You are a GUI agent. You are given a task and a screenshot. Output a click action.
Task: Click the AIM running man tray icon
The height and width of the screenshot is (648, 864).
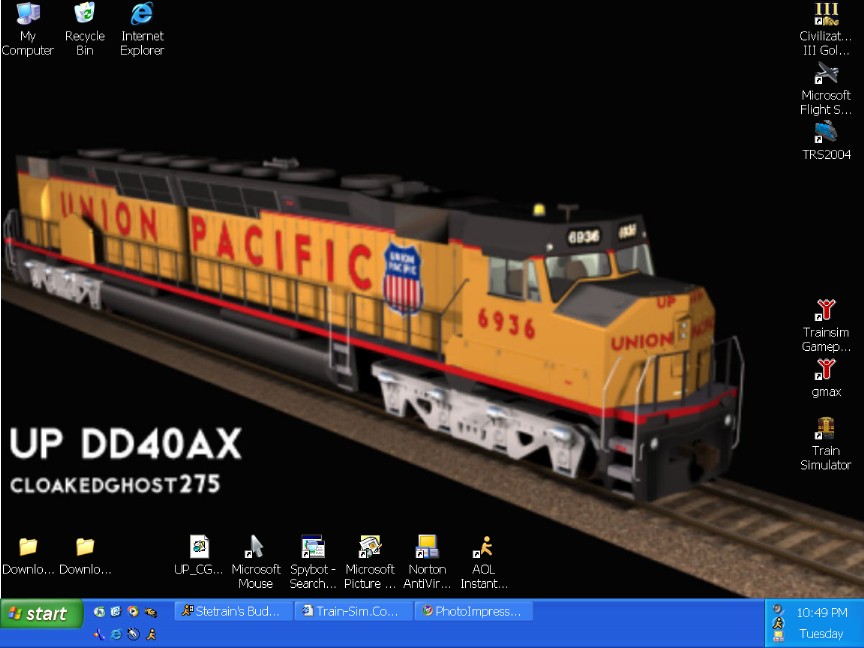coord(778,623)
